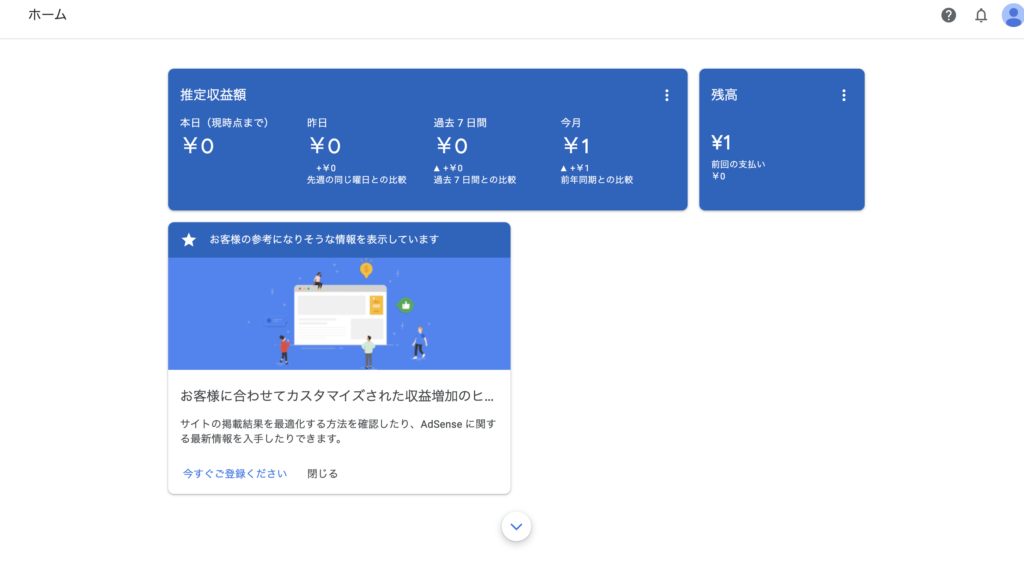Image resolution: width=1024 pixels, height=564 pixels.
Task: Click the 今すぐご登録ください link
Action: (x=234, y=474)
